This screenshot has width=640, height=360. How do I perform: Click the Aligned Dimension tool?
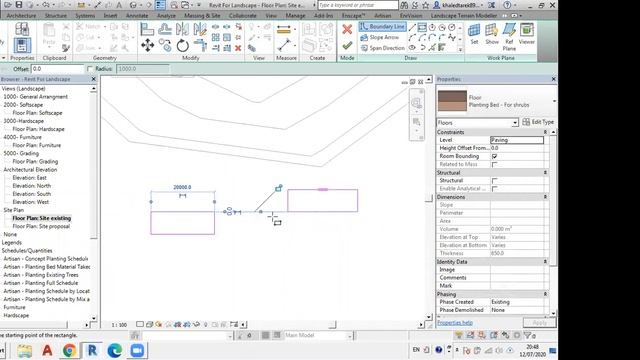pyautogui.click(x=284, y=45)
